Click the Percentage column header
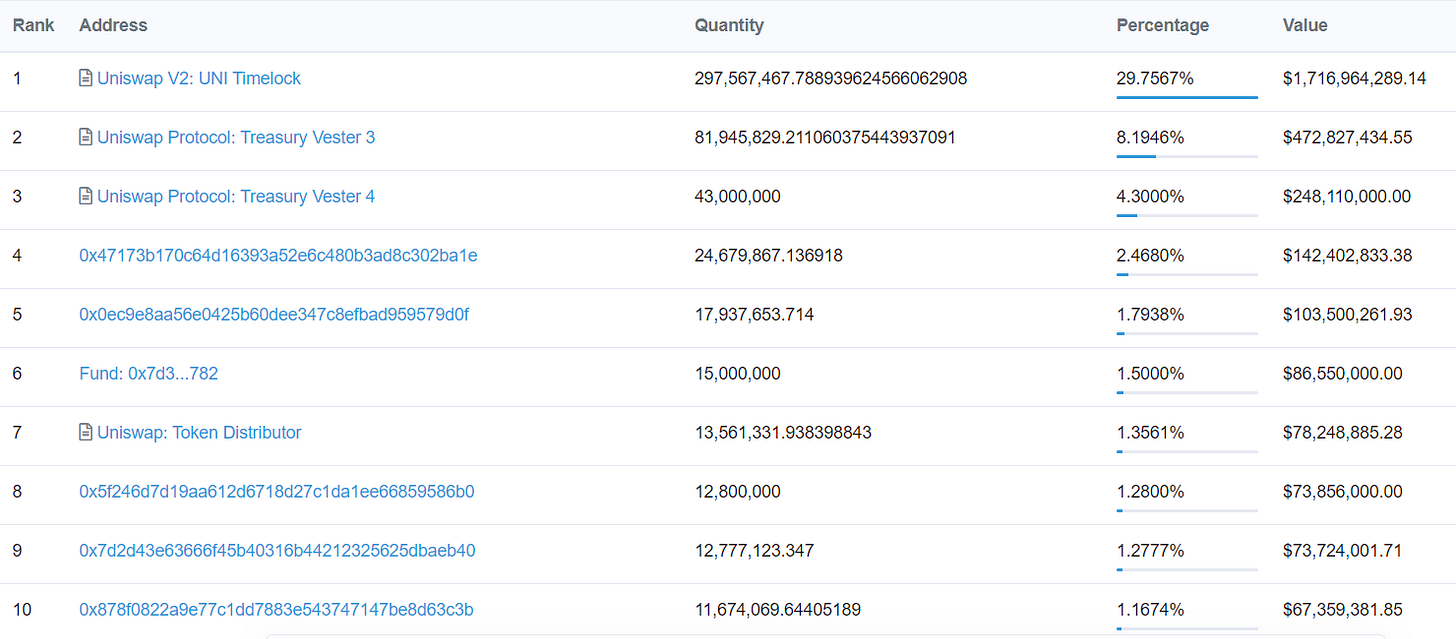The height and width of the screenshot is (639, 1456). pyautogui.click(x=1163, y=25)
